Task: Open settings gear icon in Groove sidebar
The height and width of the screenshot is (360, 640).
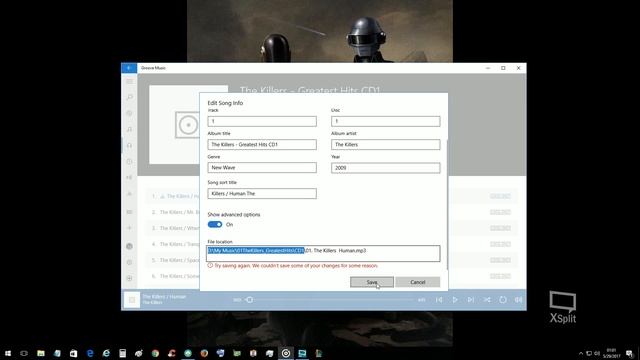Action: coord(129,262)
